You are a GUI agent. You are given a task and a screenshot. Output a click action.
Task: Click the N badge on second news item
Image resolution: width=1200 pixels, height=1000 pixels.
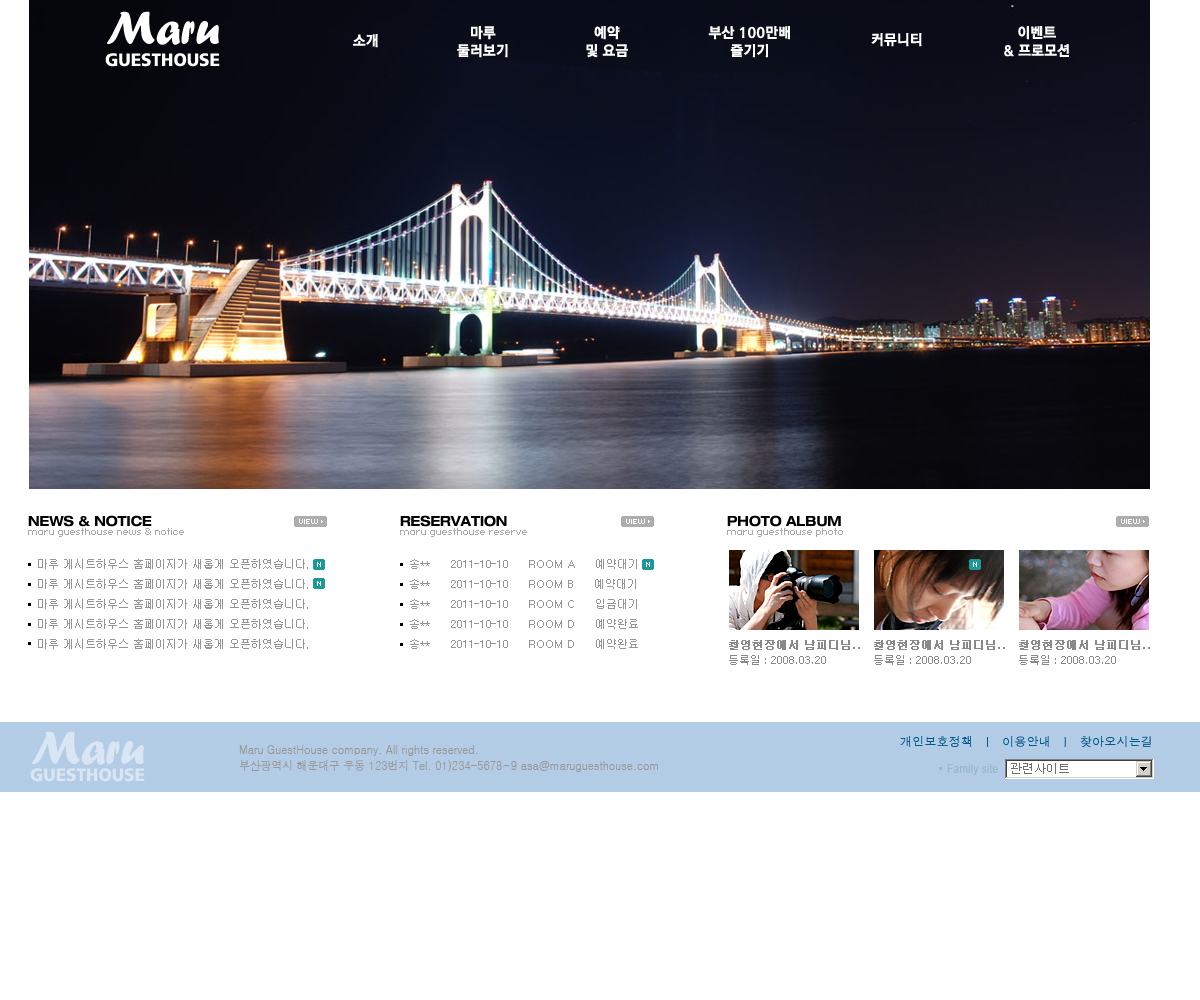318,584
